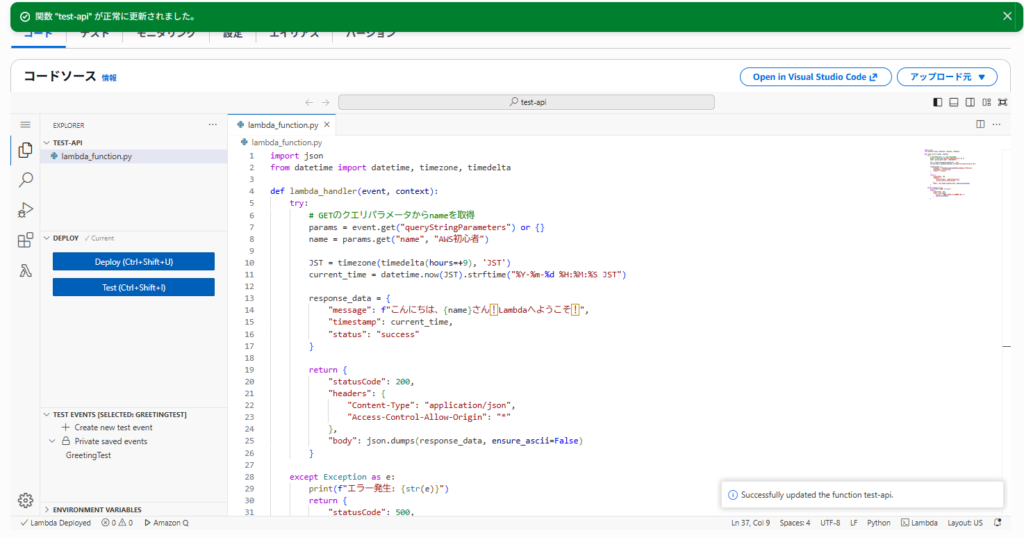
Task: Click Open in Visual Studio Code button
Action: coord(815,76)
